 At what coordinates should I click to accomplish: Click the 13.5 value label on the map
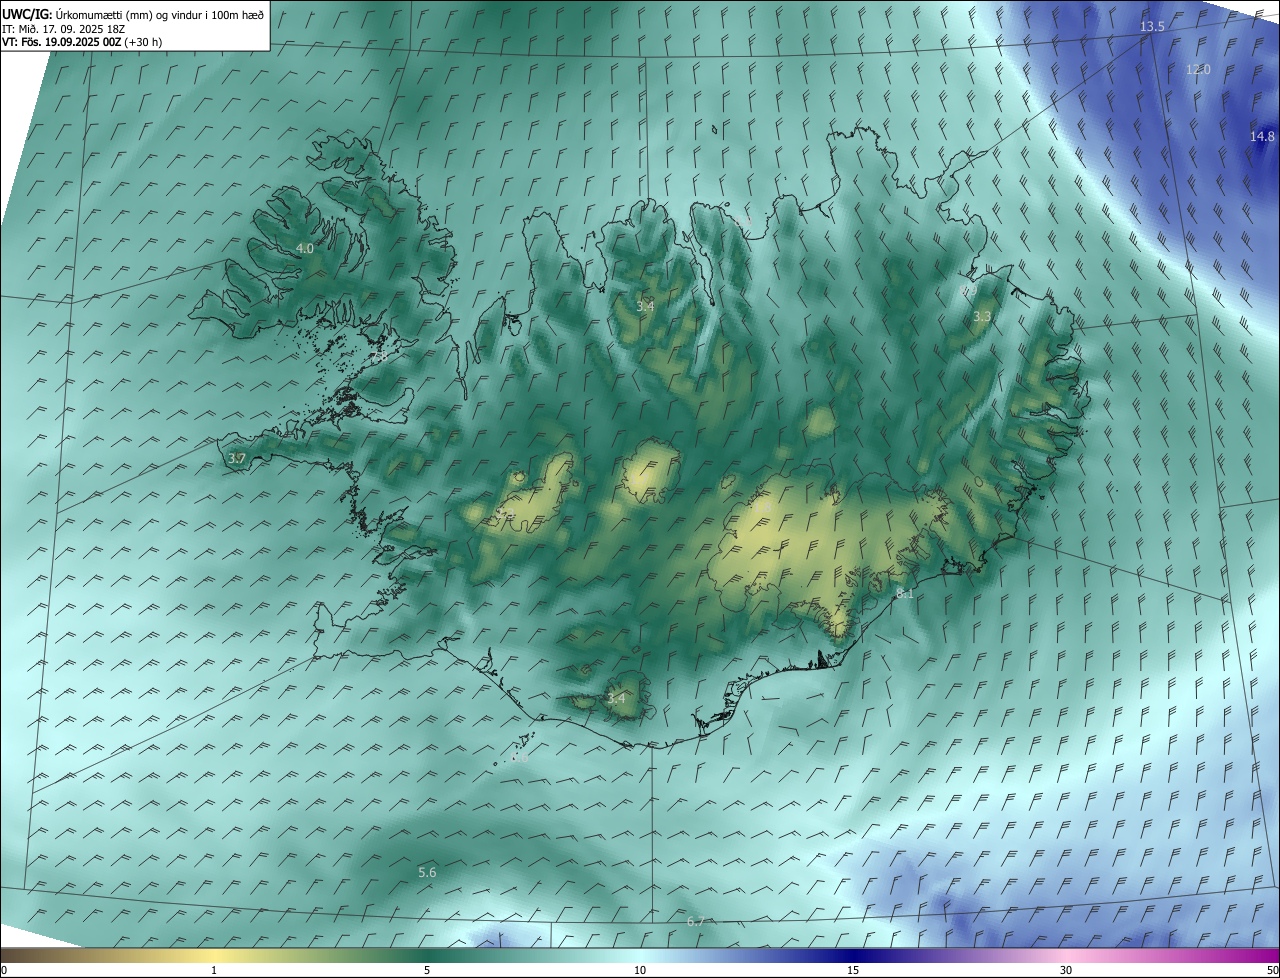click(1153, 27)
